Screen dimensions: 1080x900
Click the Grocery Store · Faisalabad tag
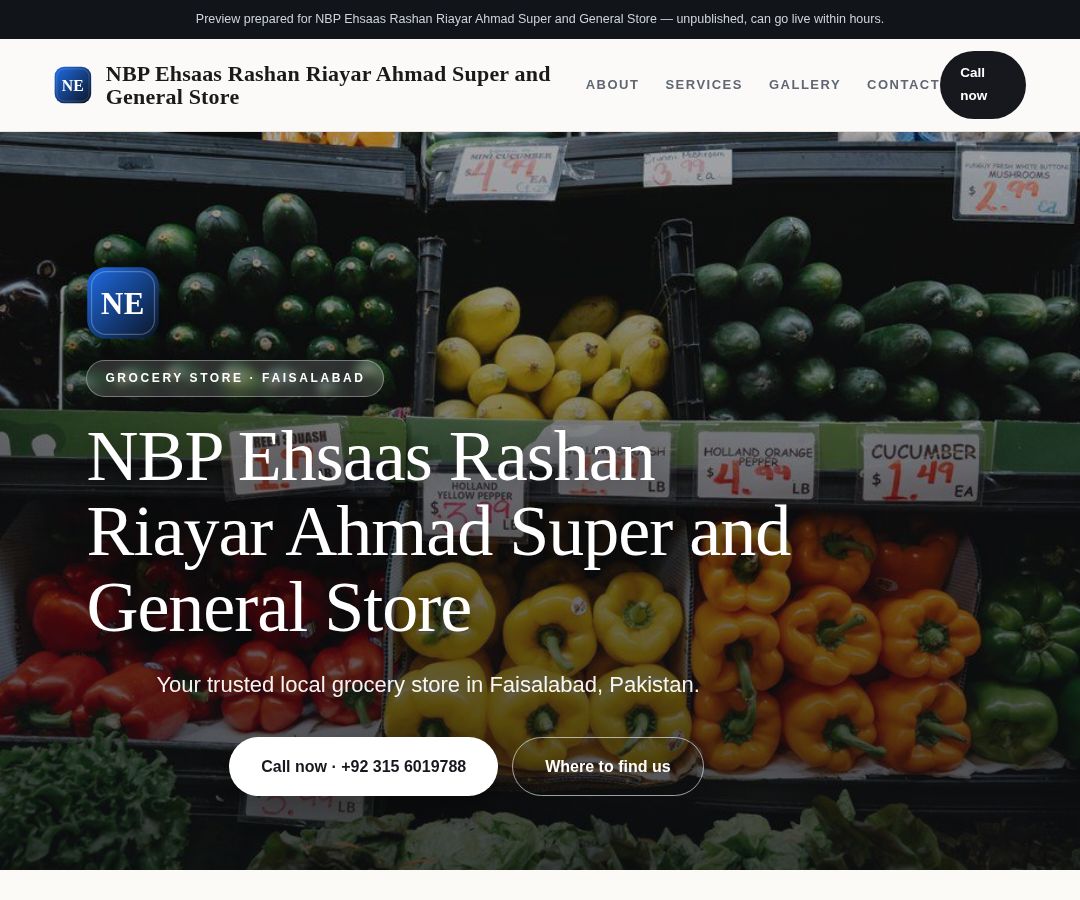coord(235,378)
